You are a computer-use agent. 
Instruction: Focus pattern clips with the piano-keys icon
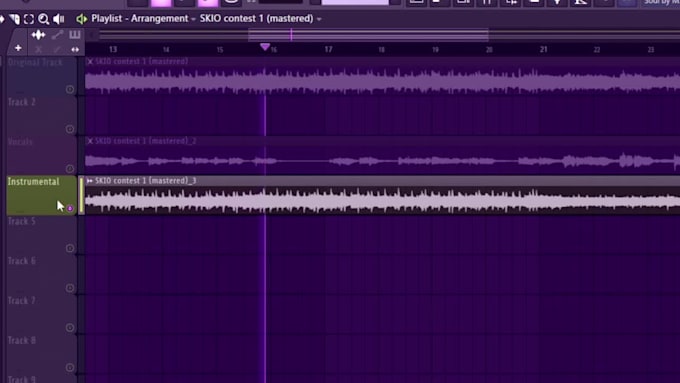coord(75,34)
